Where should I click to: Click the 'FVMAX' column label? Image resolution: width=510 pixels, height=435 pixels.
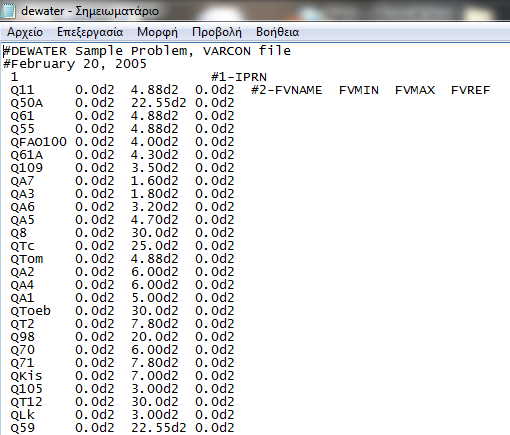415,90
